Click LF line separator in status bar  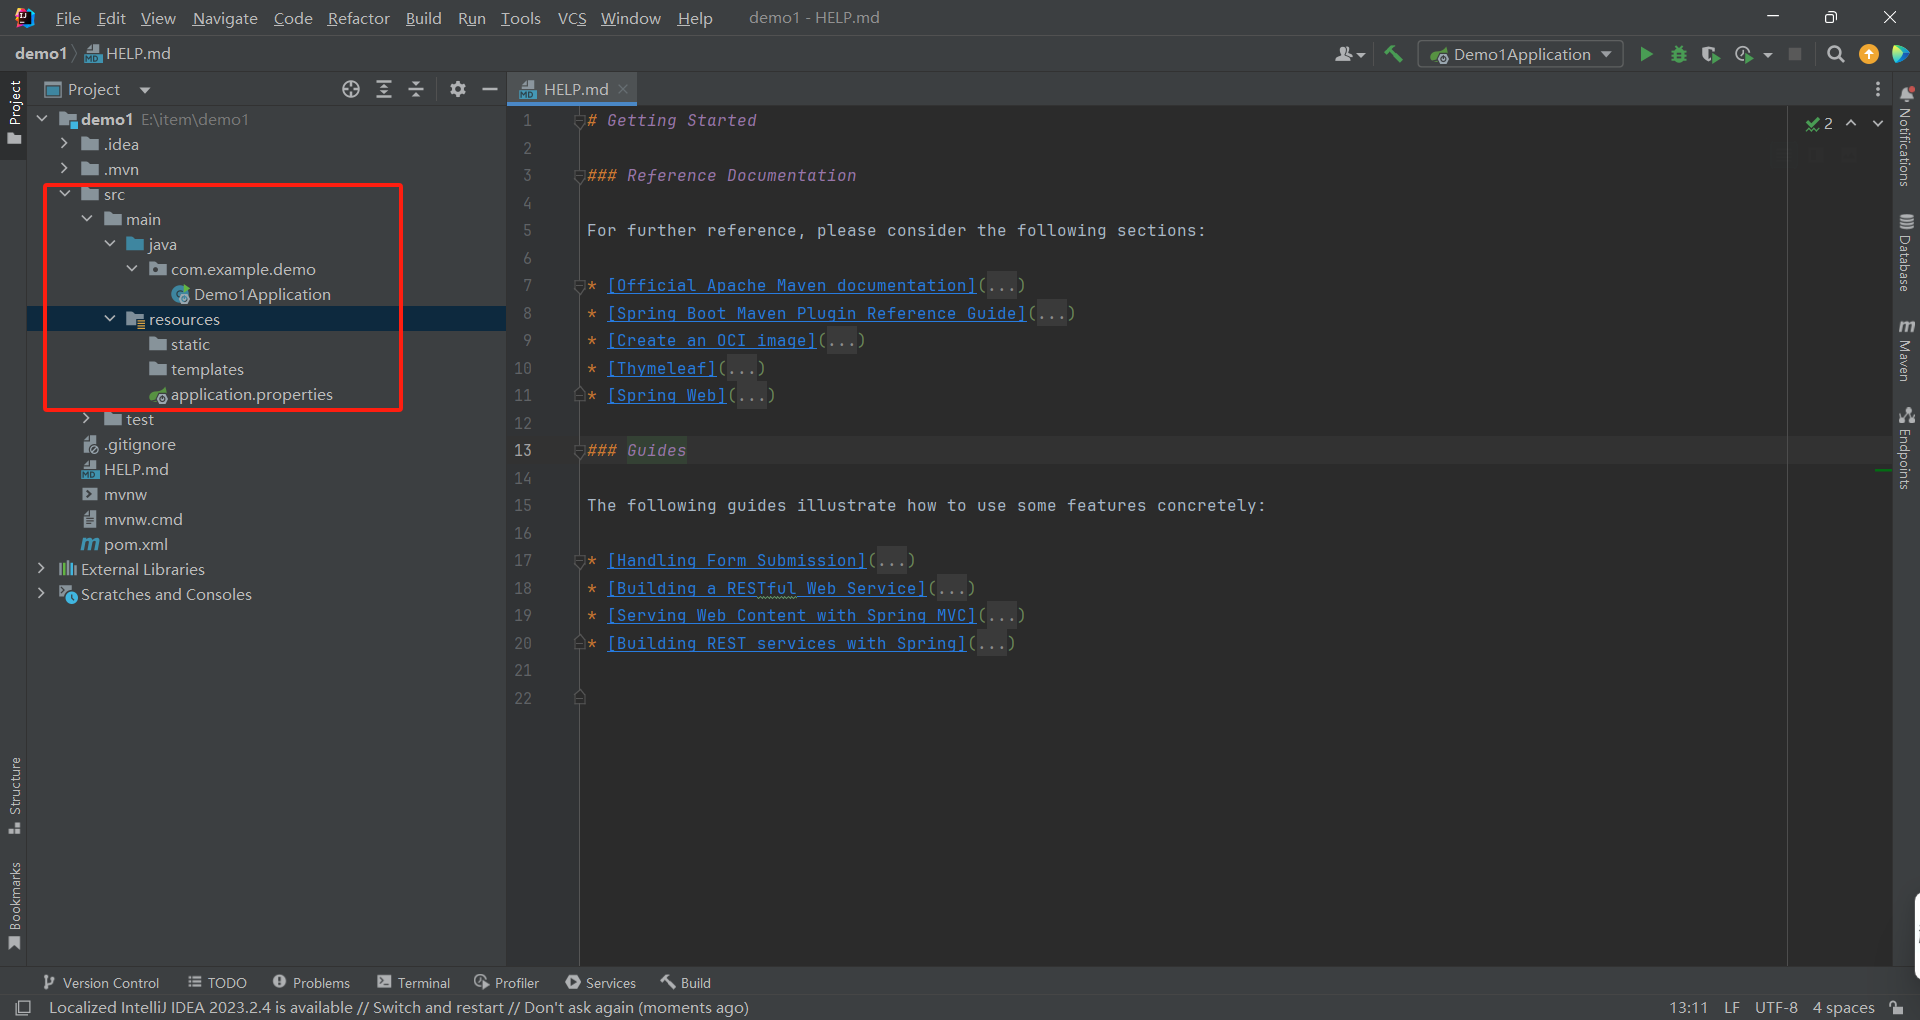1732,1008
